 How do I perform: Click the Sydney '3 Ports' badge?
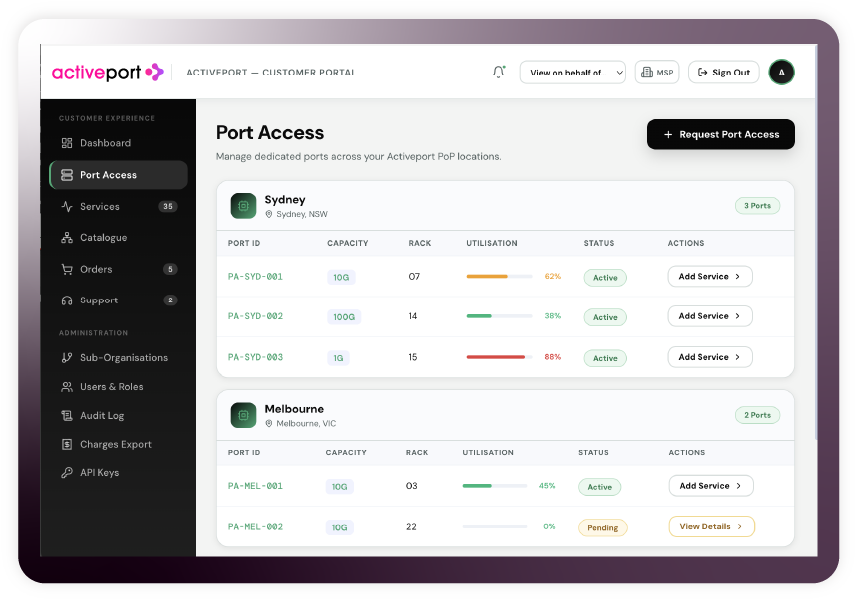[757, 206]
